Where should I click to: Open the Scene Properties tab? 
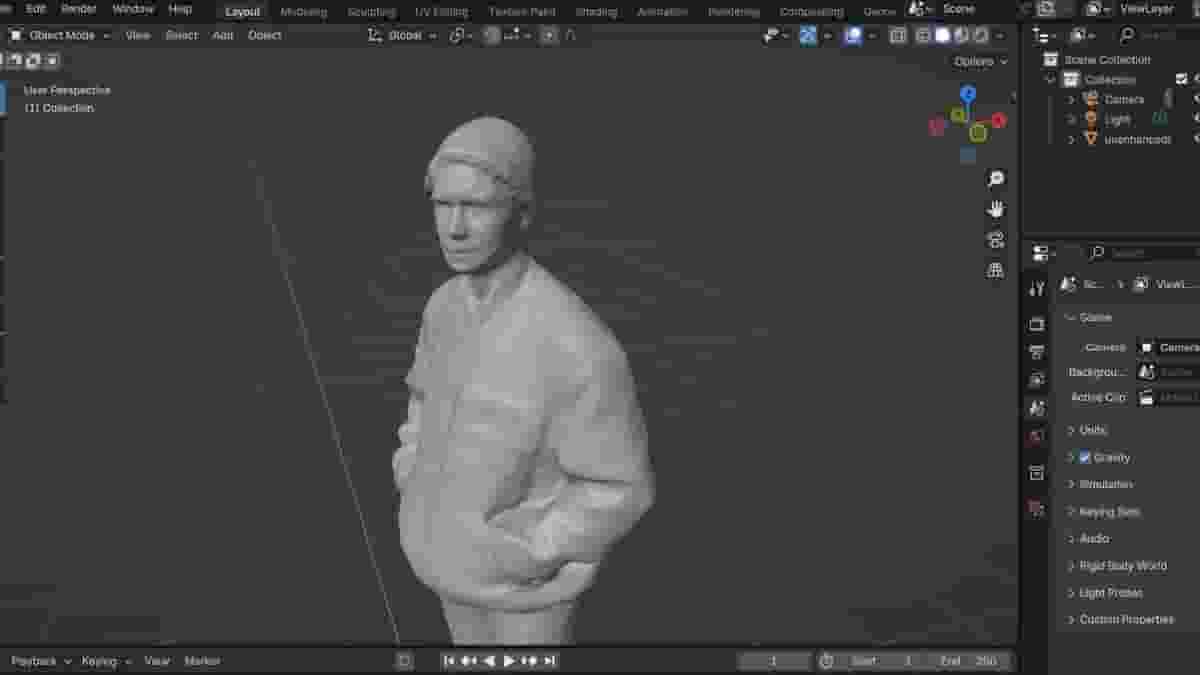click(1035, 407)
